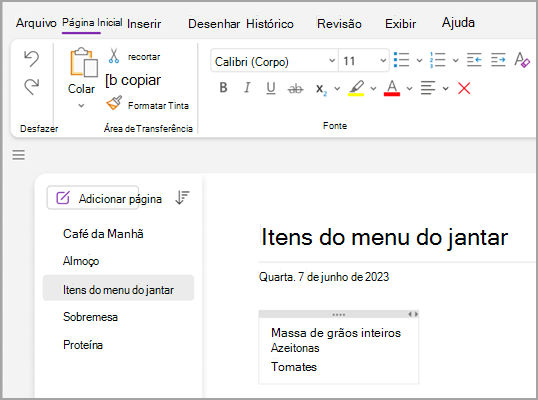Apply the red font color
The width and height of the screenshot is (538, 400).
coord(392,88)
